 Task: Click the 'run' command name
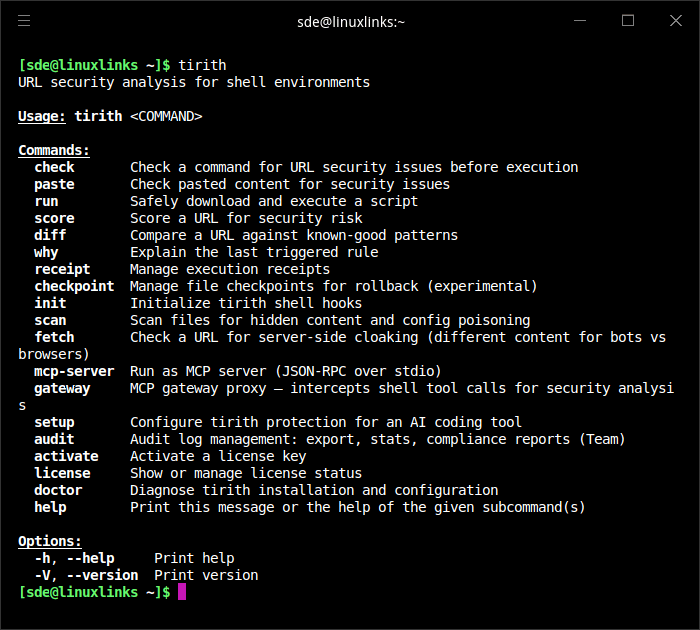[x=46, y=201]
